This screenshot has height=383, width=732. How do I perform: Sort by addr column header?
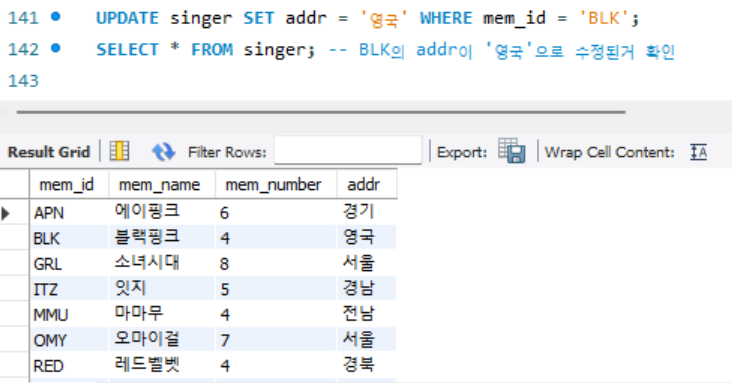(367, 184)
